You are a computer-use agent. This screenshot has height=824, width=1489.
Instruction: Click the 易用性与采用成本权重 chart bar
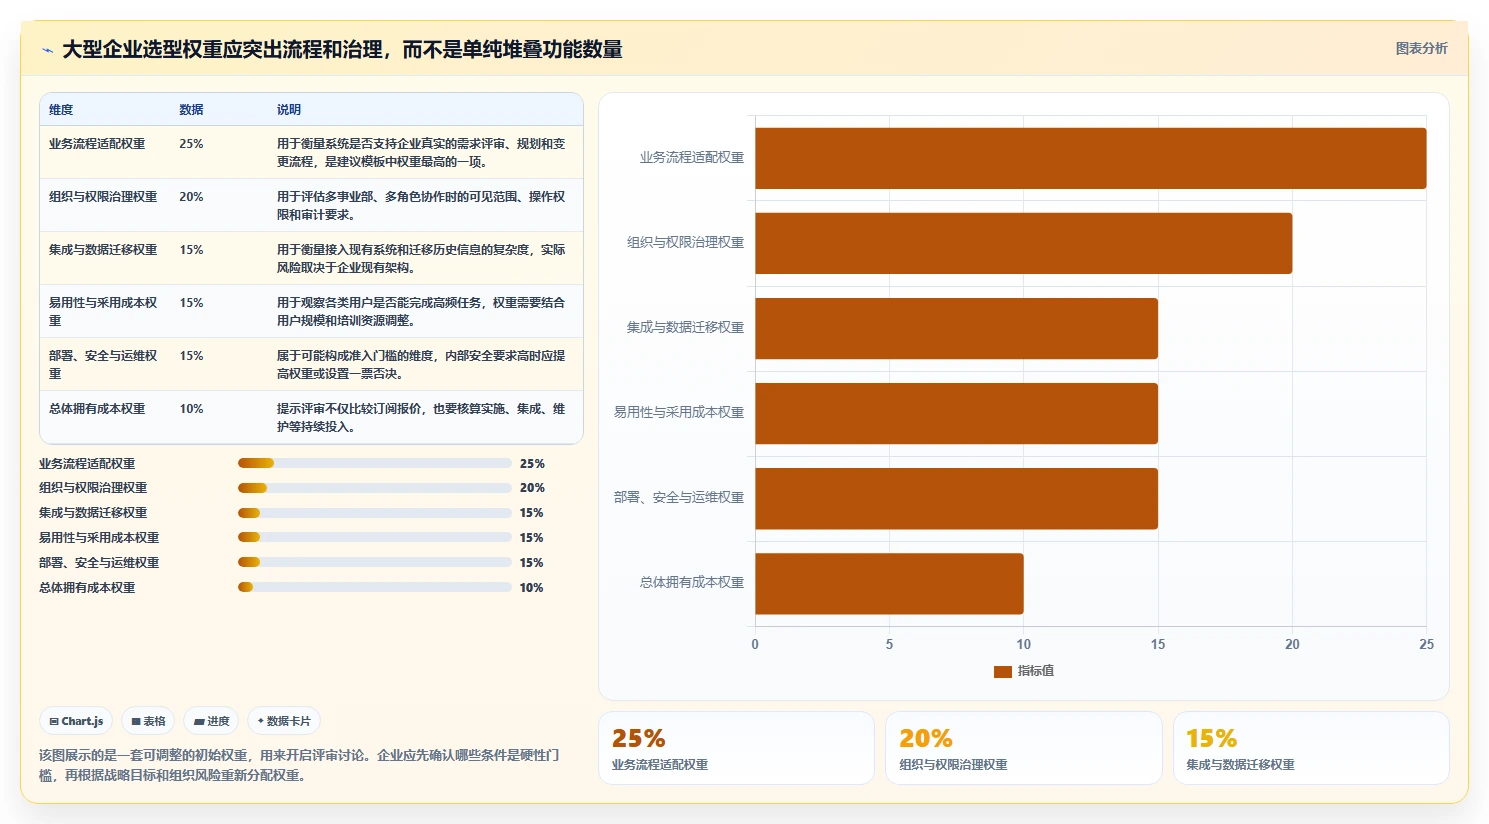[956, 413]
